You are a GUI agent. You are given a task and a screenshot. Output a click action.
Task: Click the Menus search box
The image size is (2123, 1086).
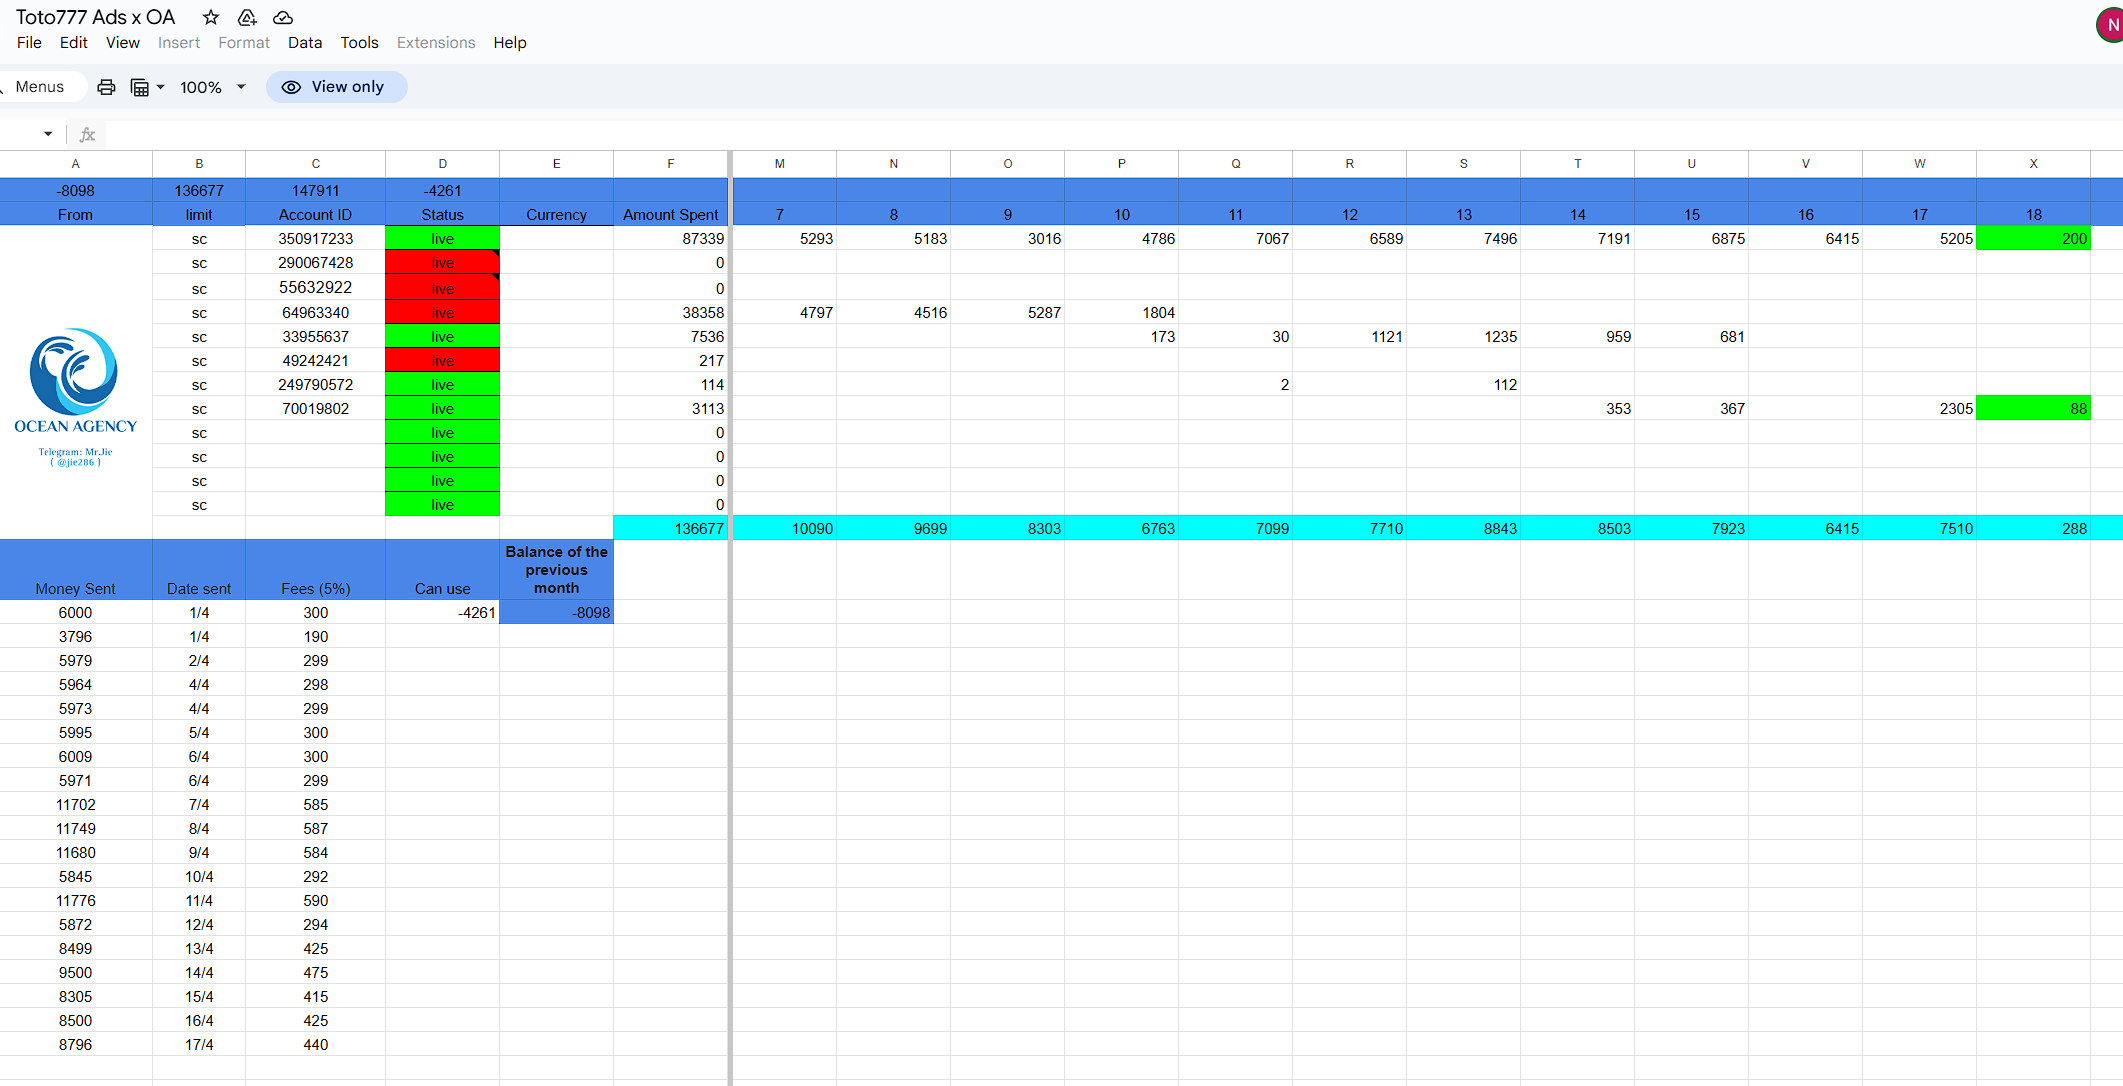(x=40, y=87)
